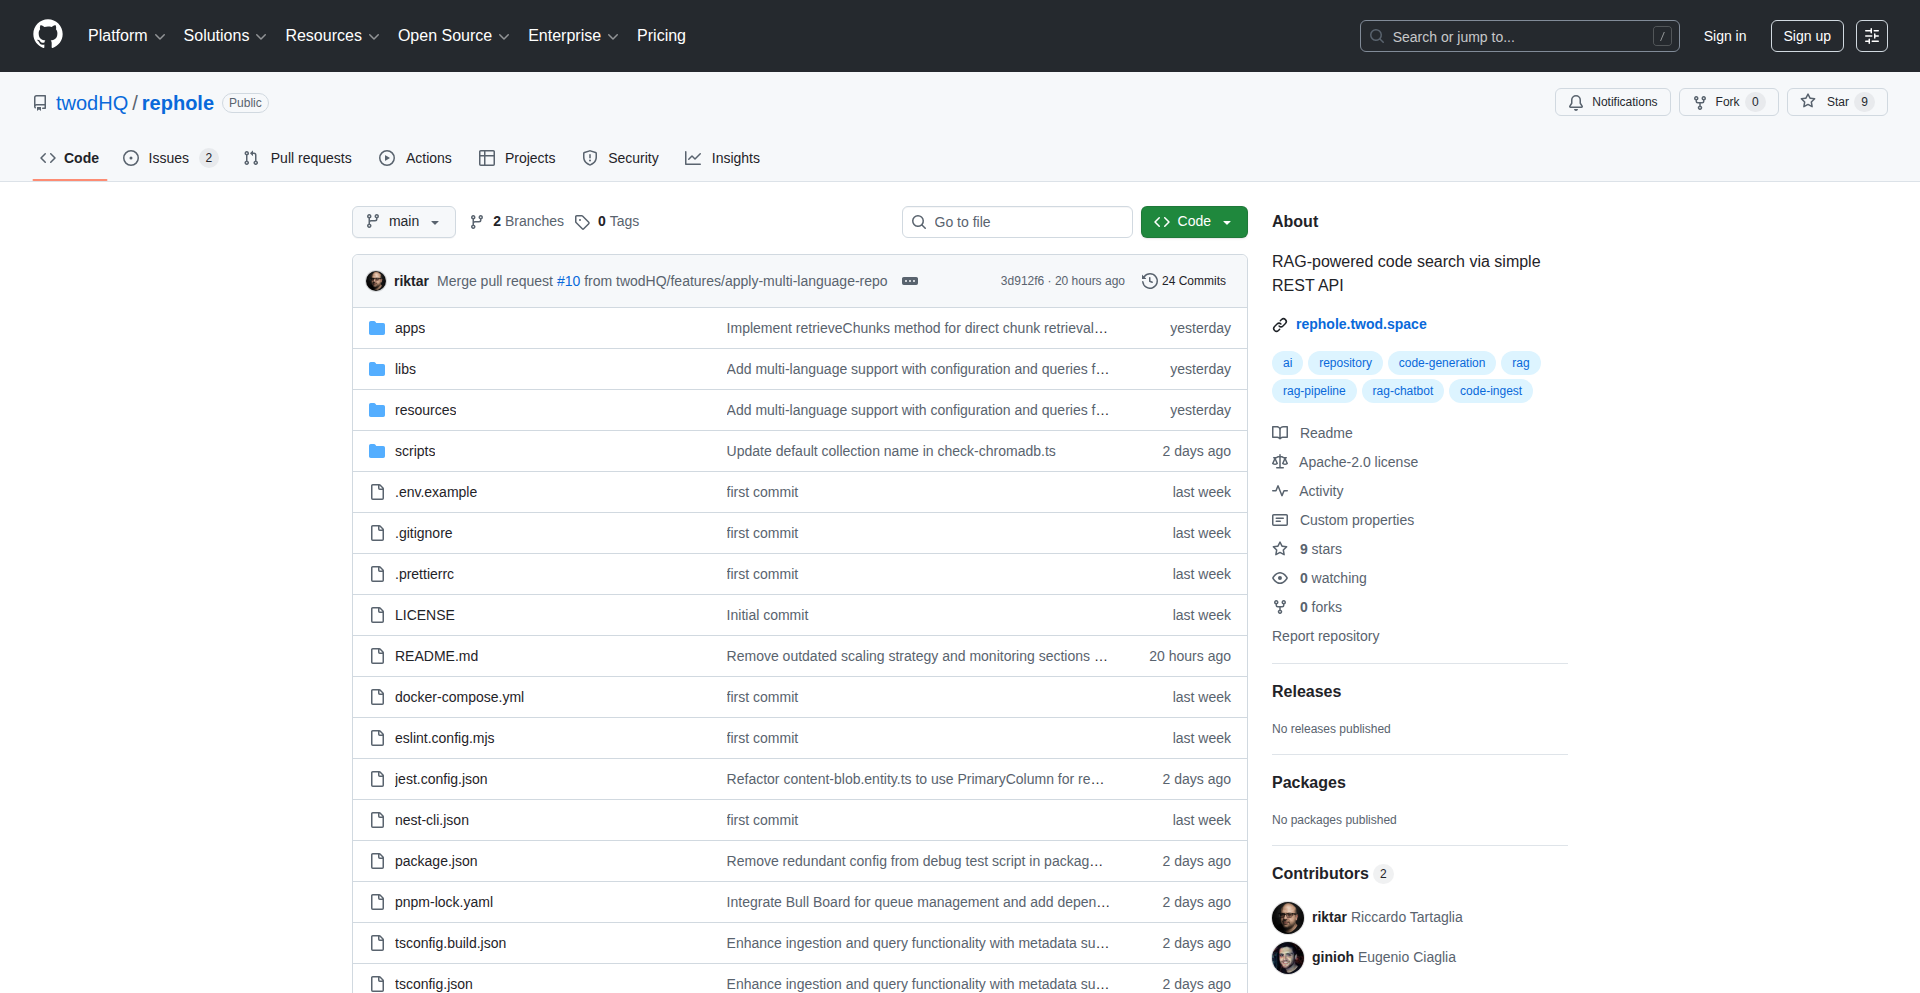The height and width of the screenshot is (993, 1920).
Task: Switch to the Code tab
Action: tap(70, 158)
